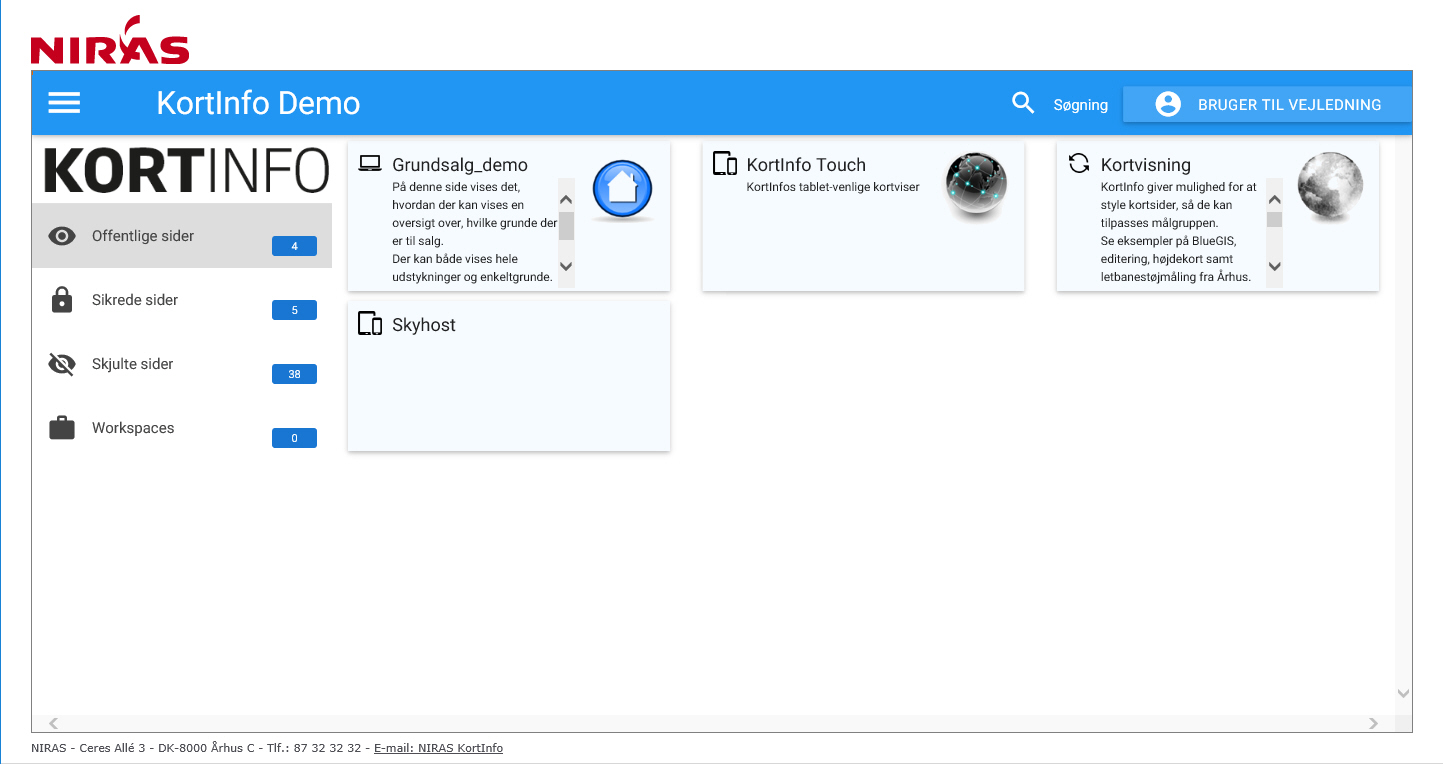Screen dimensions: 1443x764
Task: Open the KortInfo Touch page title
Action: click(x=806, y=165)
